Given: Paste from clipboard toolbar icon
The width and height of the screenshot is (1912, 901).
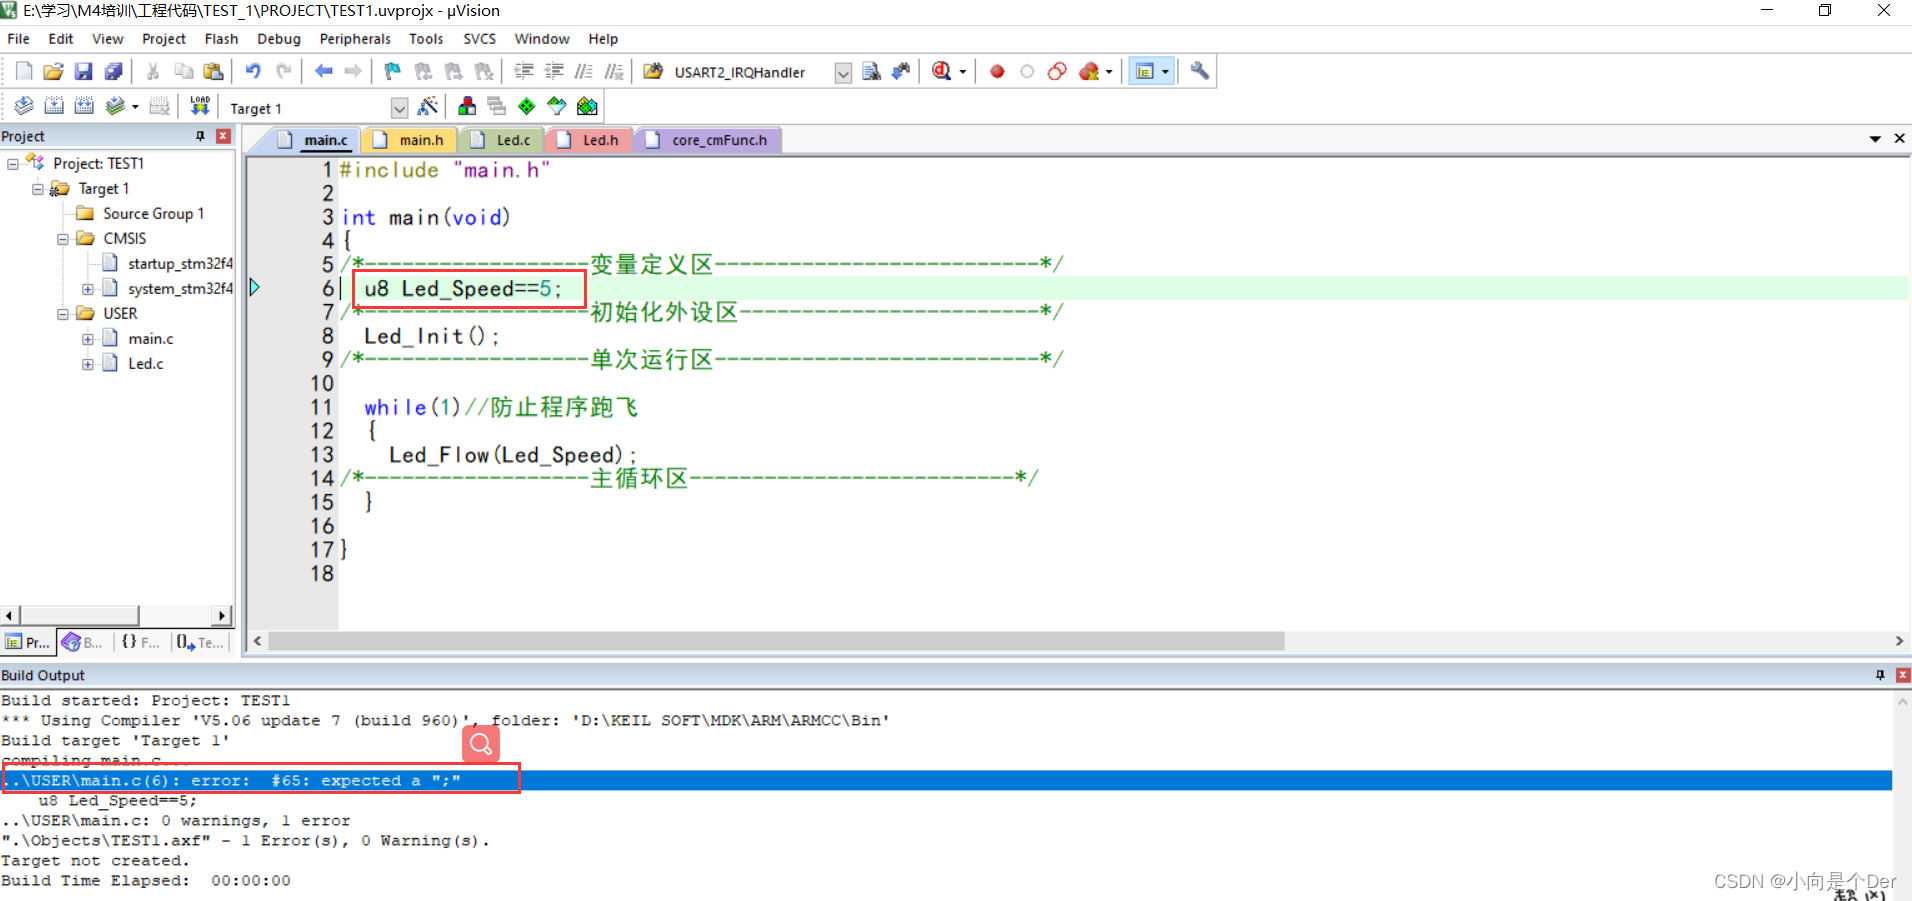Looking at the screenshot, I should coord(213,71).
